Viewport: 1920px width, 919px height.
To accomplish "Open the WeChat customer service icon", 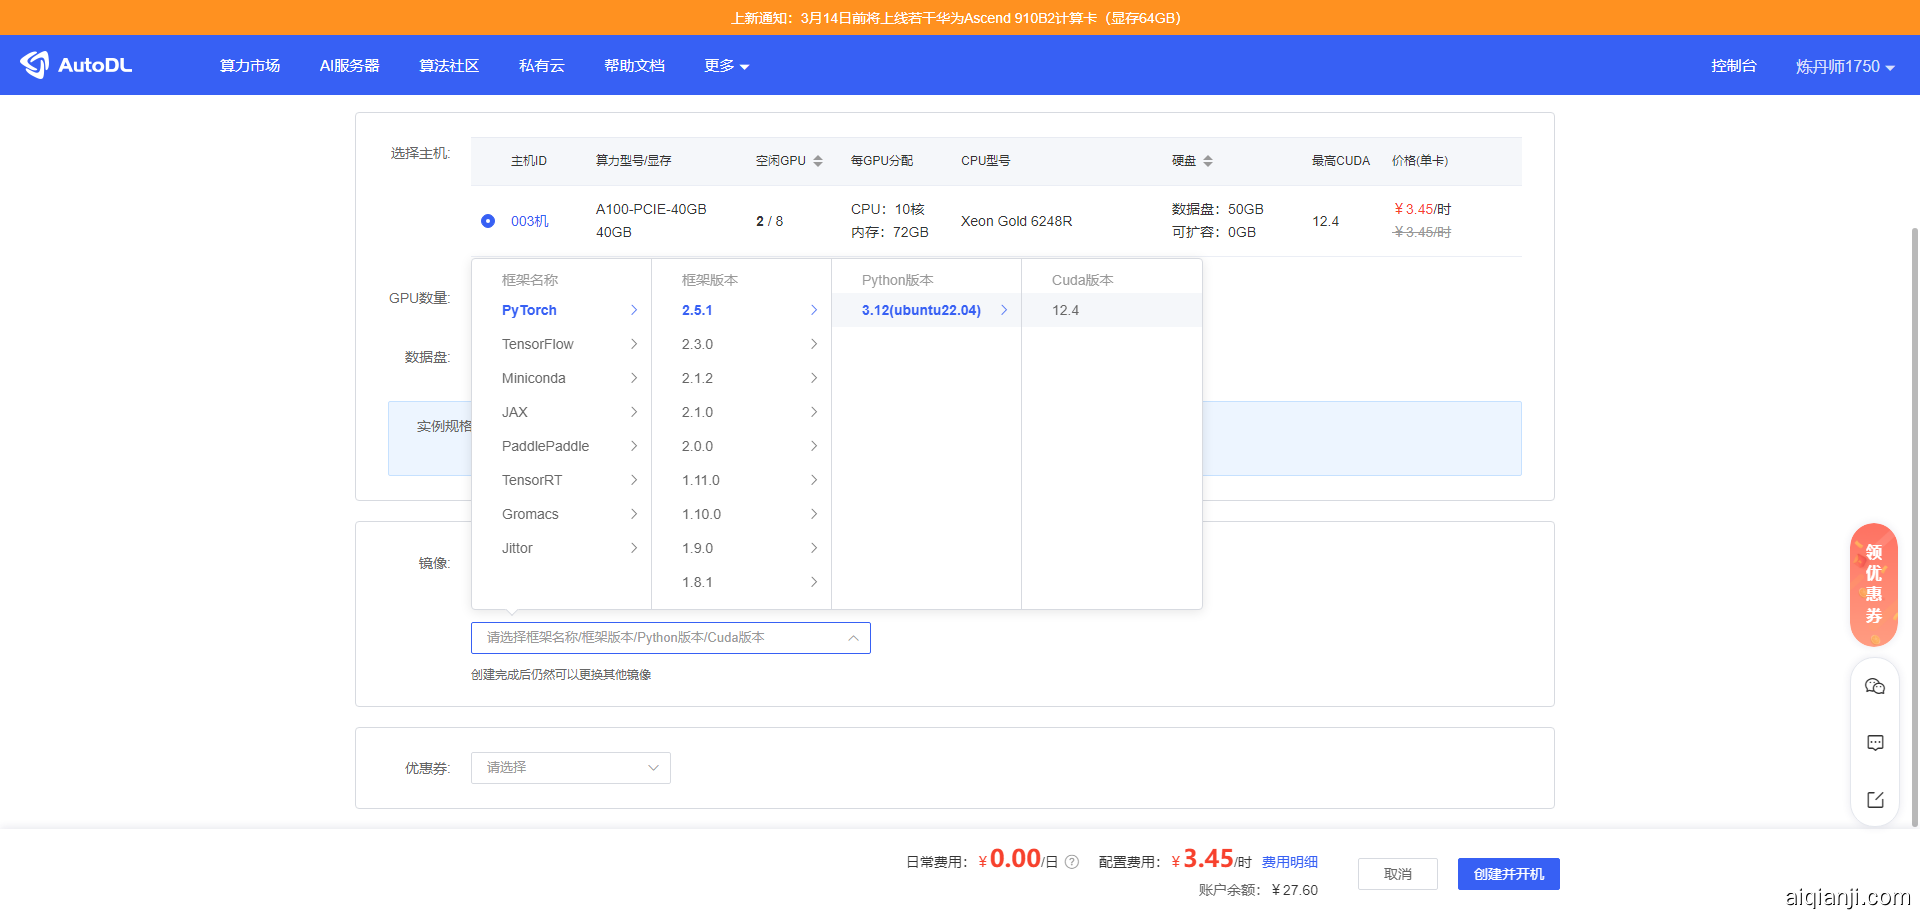I will (1874, 686).
